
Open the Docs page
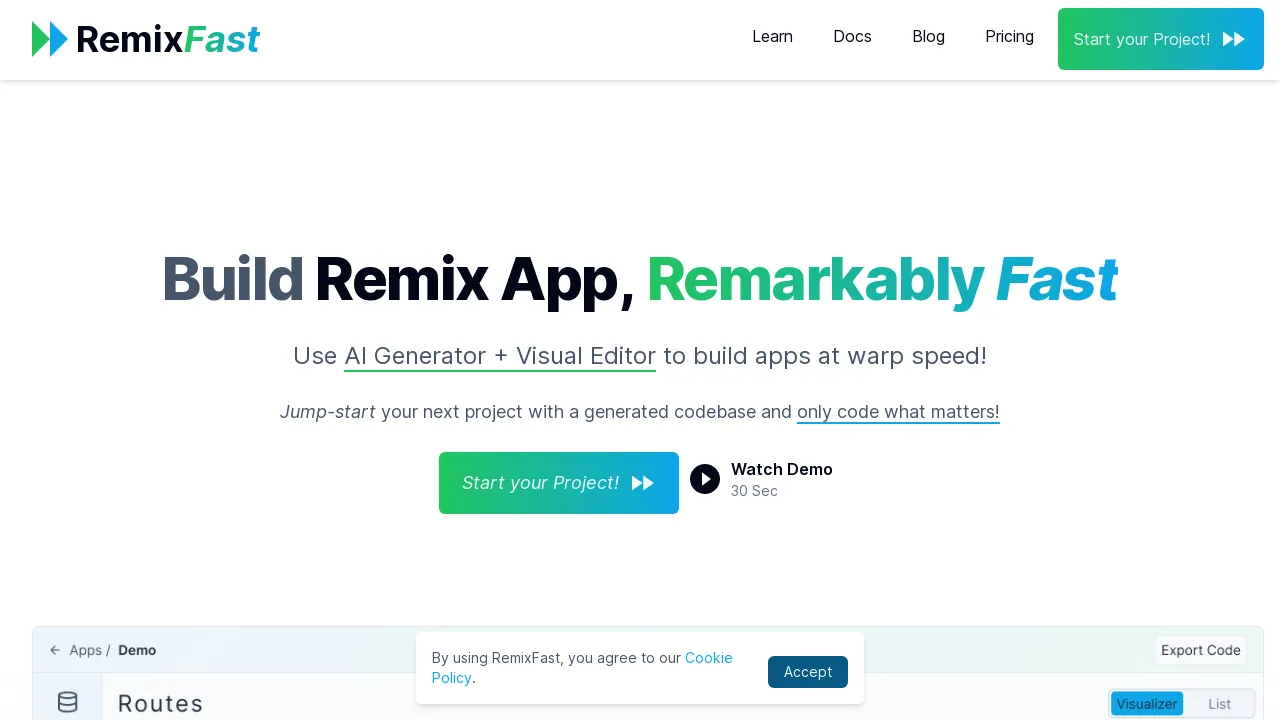(852, 37)
